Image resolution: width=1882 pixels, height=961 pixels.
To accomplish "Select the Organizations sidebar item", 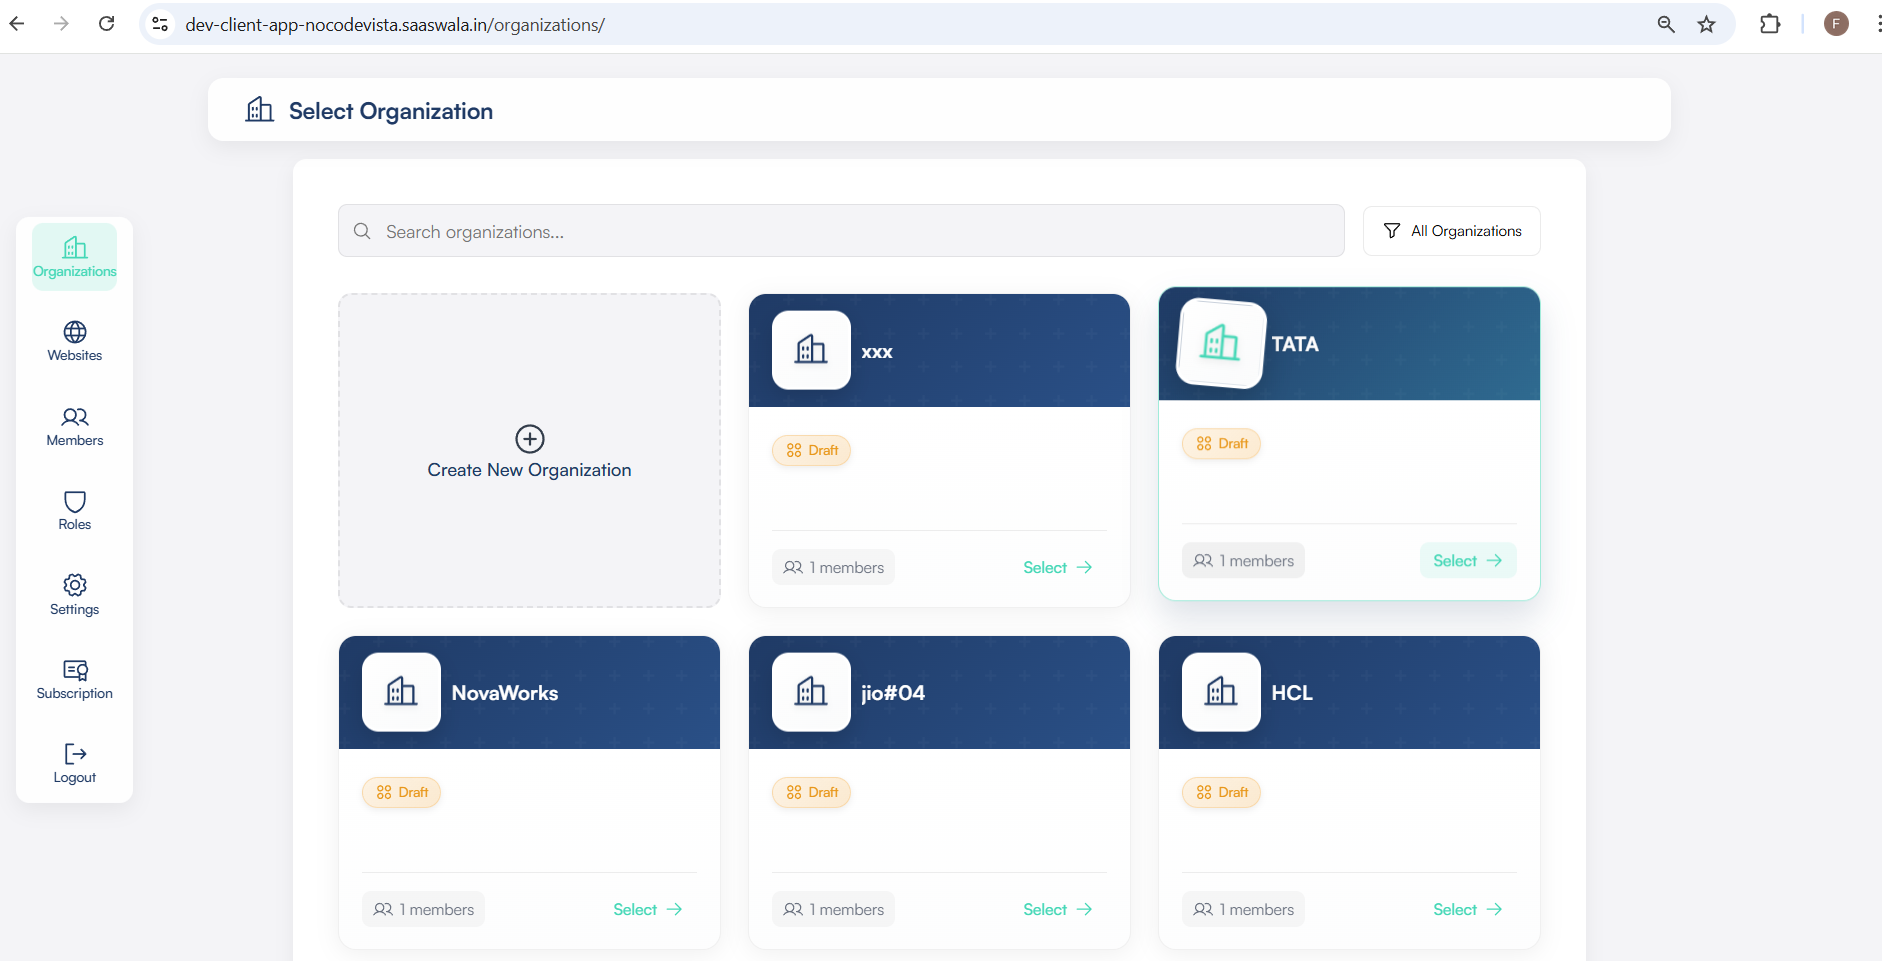I will [74, 257].
